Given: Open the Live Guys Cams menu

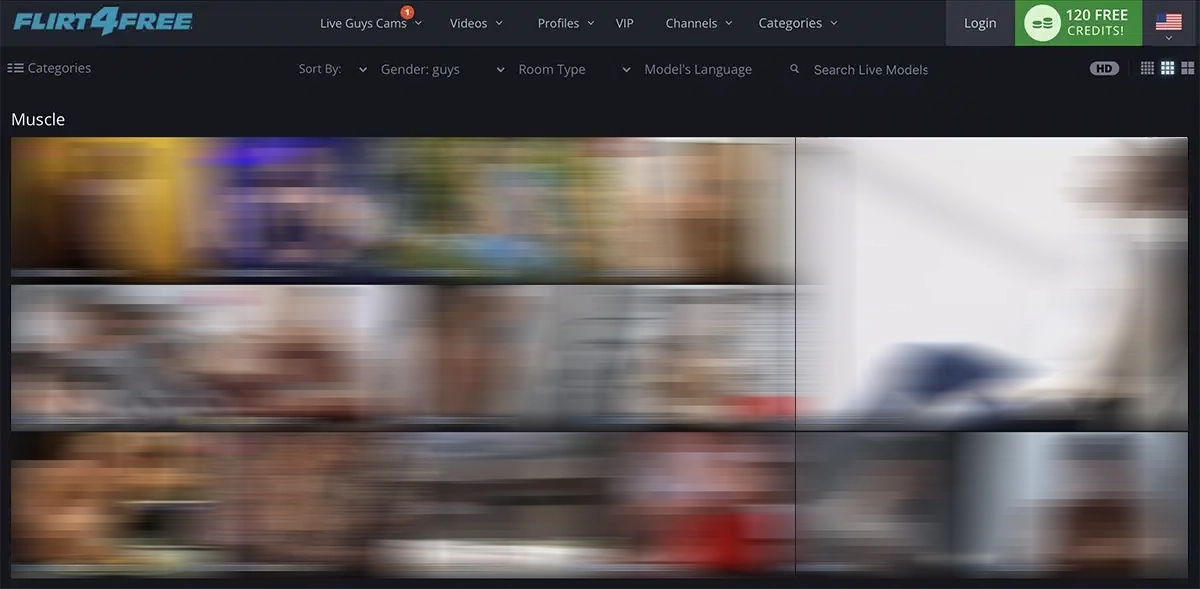Looking at the screenshot, I should click(370, 23).
